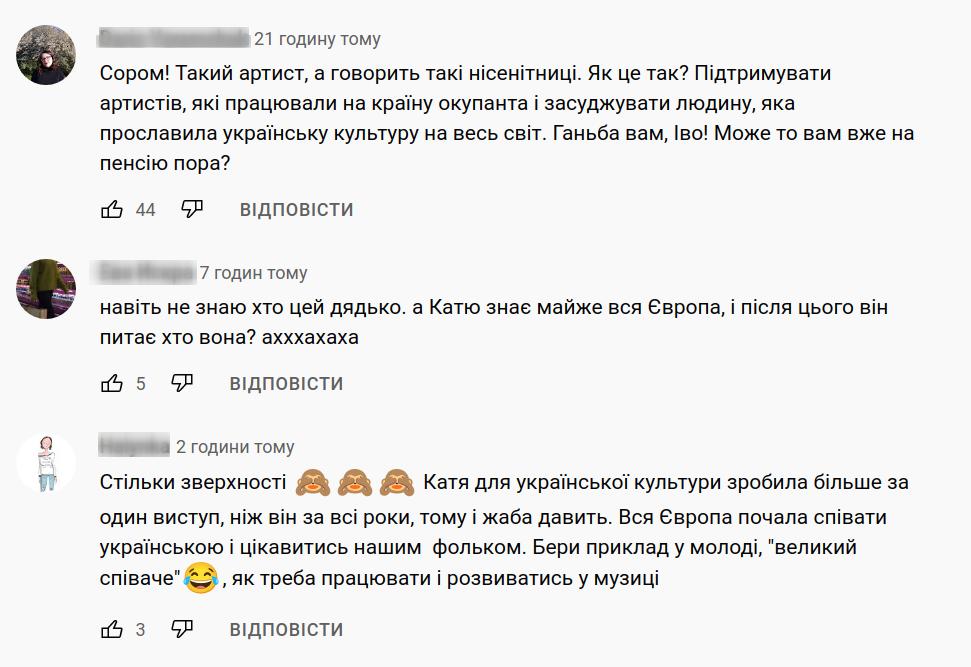
Task: Click the "7 годин тому" timestamp
Action: coord(253,273)
